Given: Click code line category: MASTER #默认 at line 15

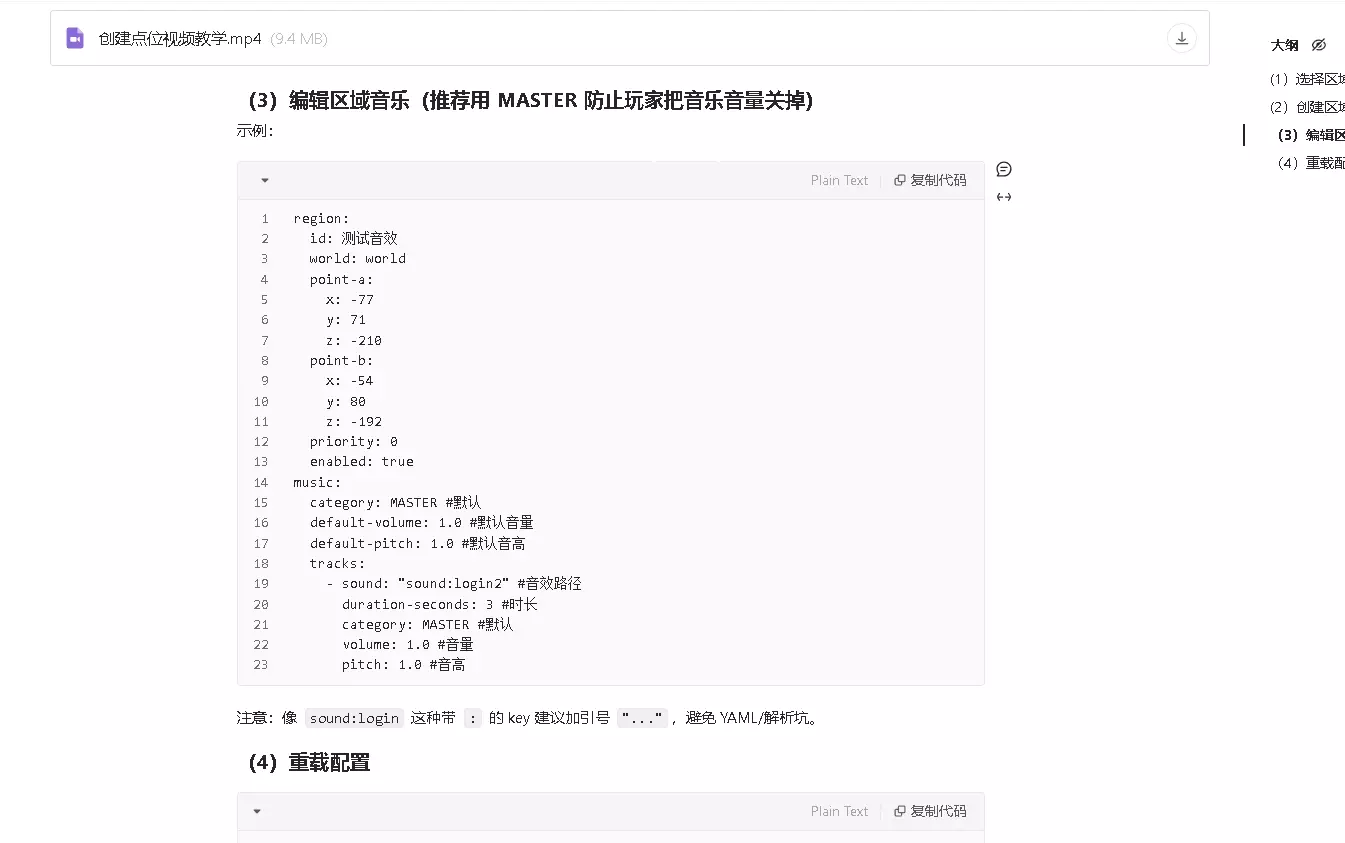Looking at the screenshot, I should coord(395,502).
